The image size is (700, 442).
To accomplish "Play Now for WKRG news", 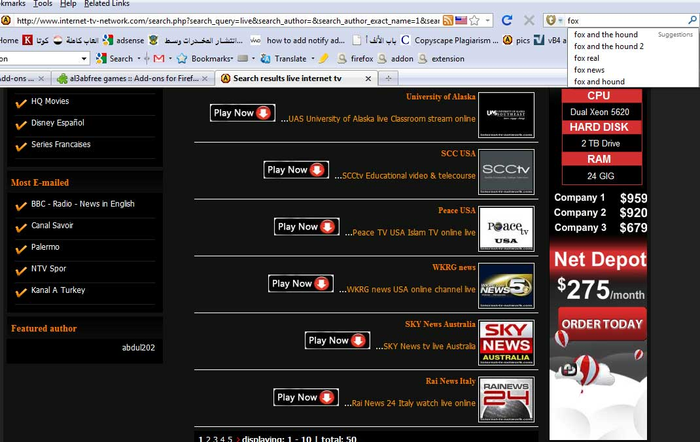I will [301, 284].
